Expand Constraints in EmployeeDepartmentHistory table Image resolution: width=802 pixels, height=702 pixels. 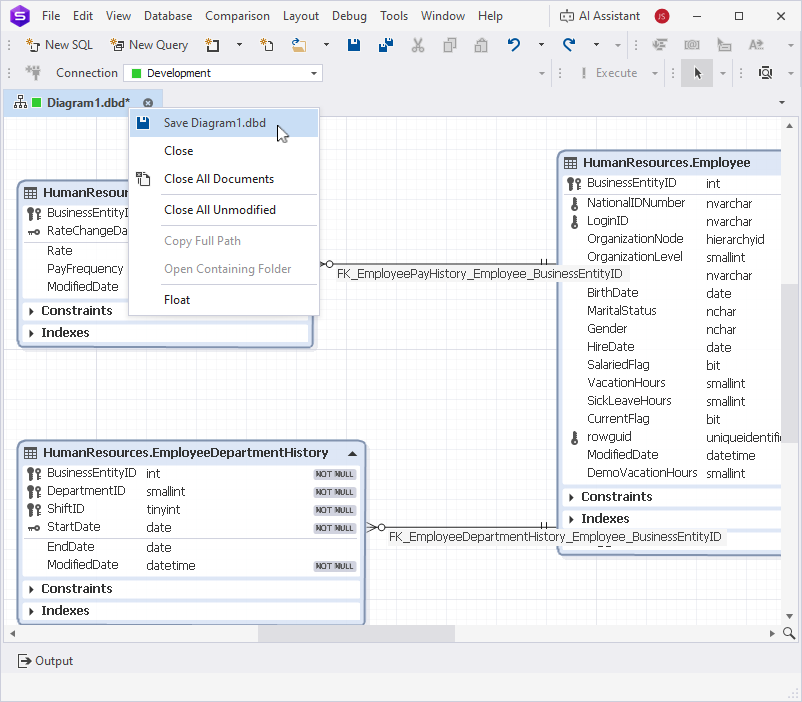coord(31,589)
